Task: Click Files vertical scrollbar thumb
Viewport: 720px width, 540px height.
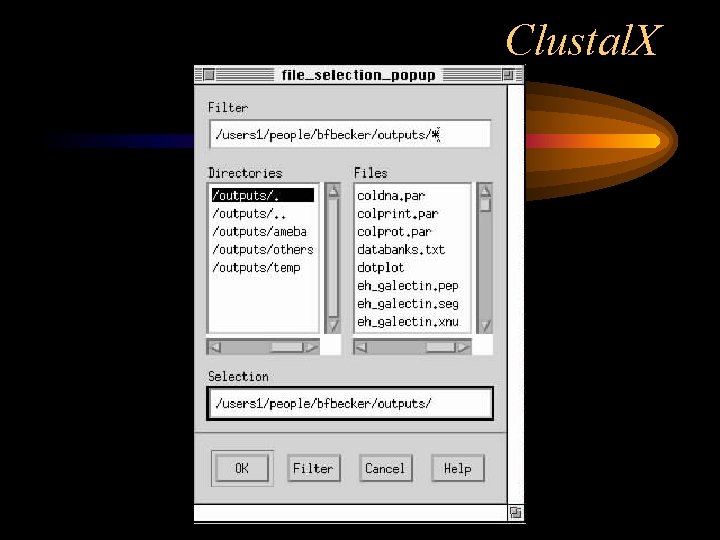Action: (485, 205)
